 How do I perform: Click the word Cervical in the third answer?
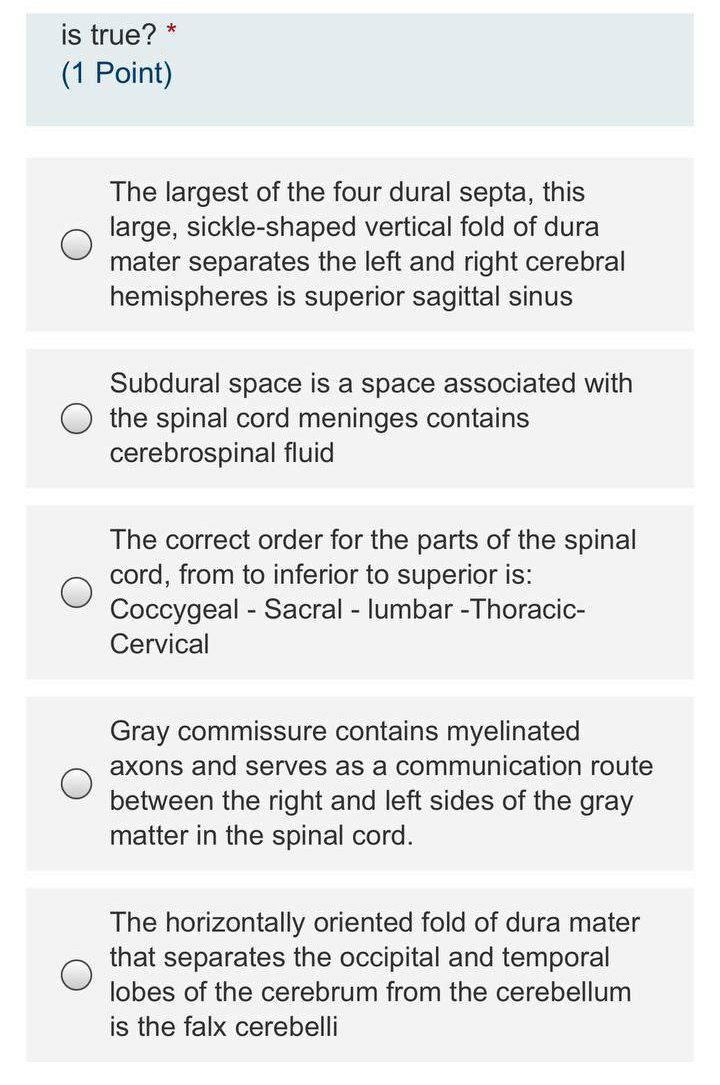coord(151,645)
